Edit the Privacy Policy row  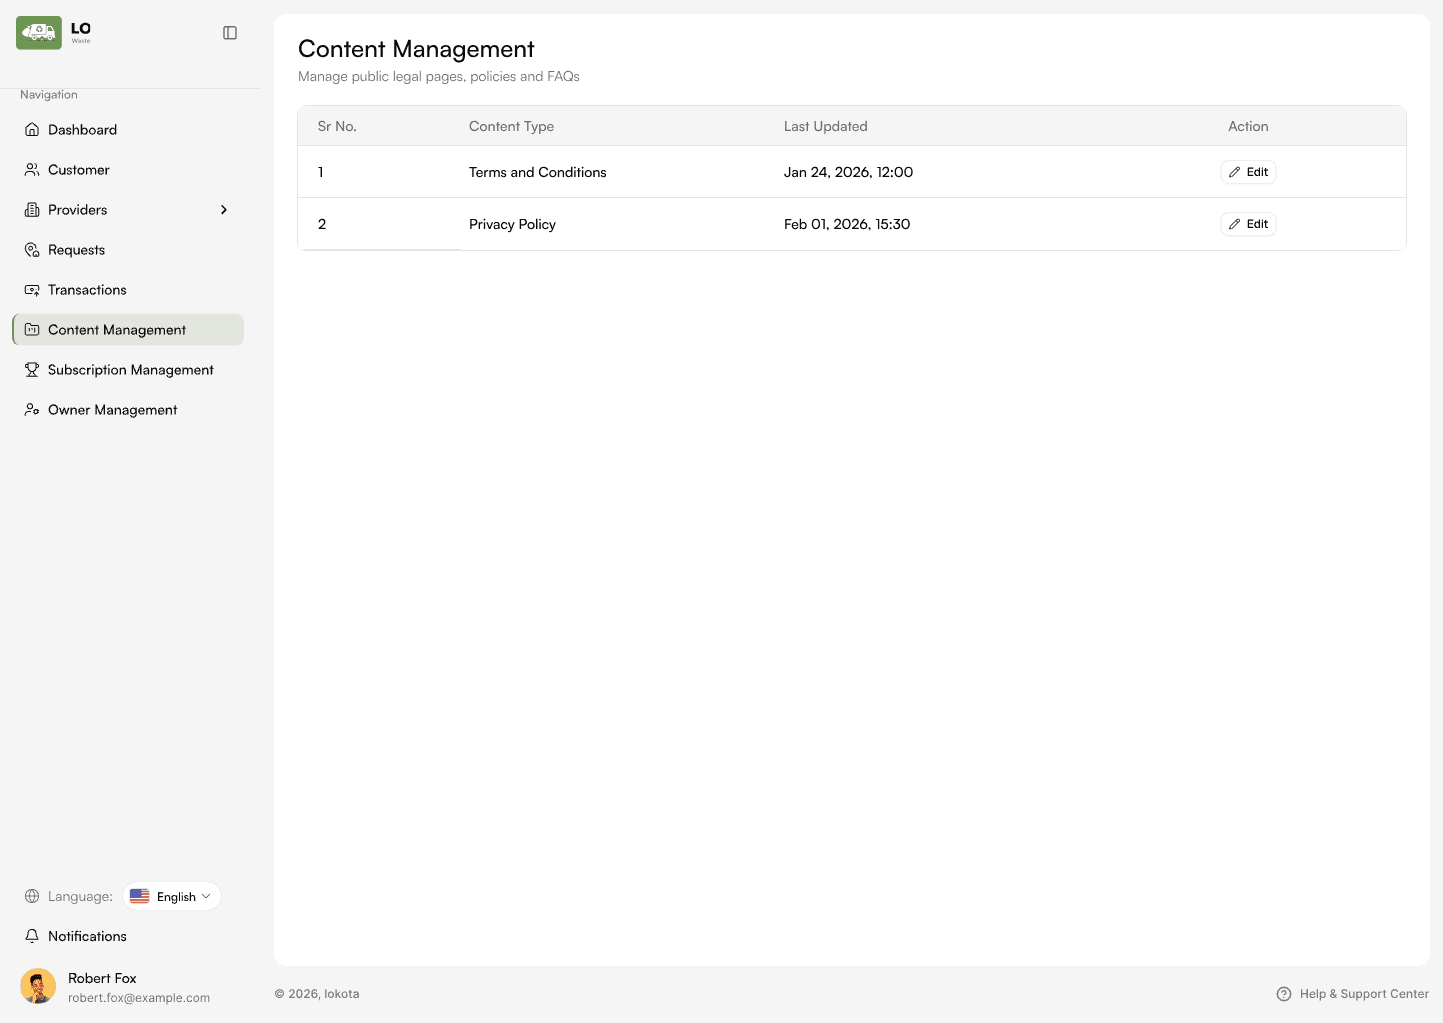point(1248,224)
